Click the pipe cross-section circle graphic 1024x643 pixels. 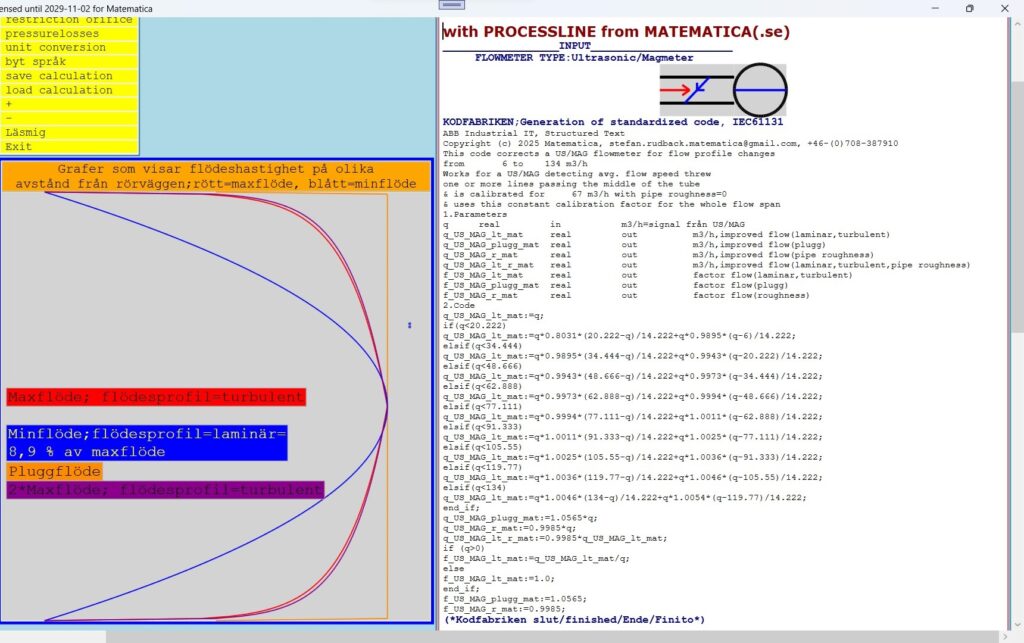pyautogui.click(x=760, y=90)
